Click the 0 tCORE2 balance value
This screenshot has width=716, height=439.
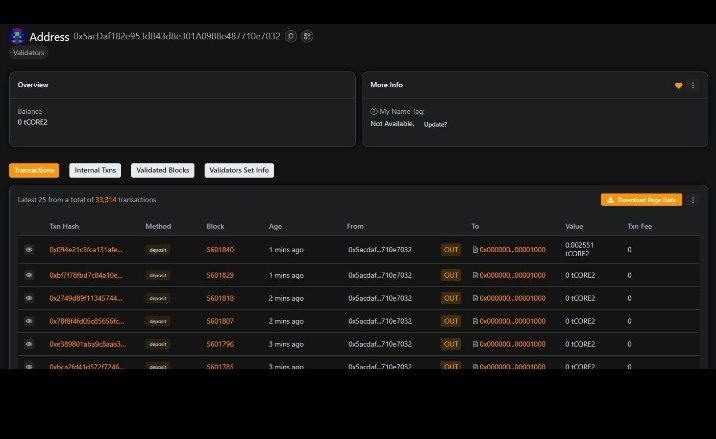click(x=32, y=122)
